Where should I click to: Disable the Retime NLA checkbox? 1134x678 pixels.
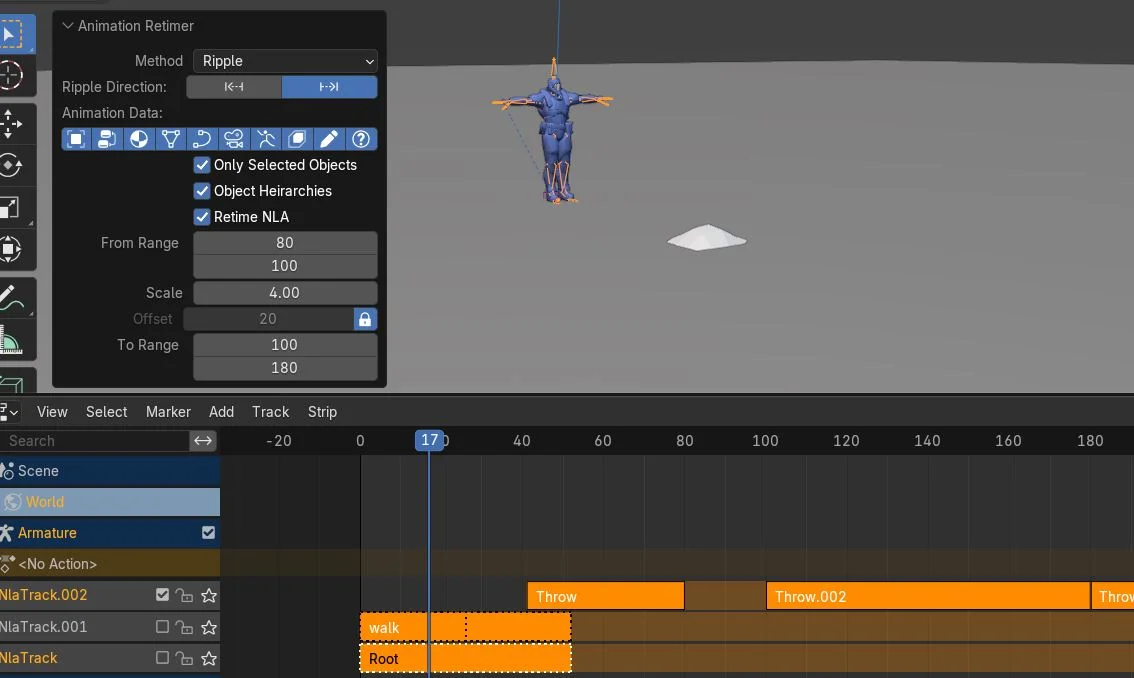coord(201,217)
